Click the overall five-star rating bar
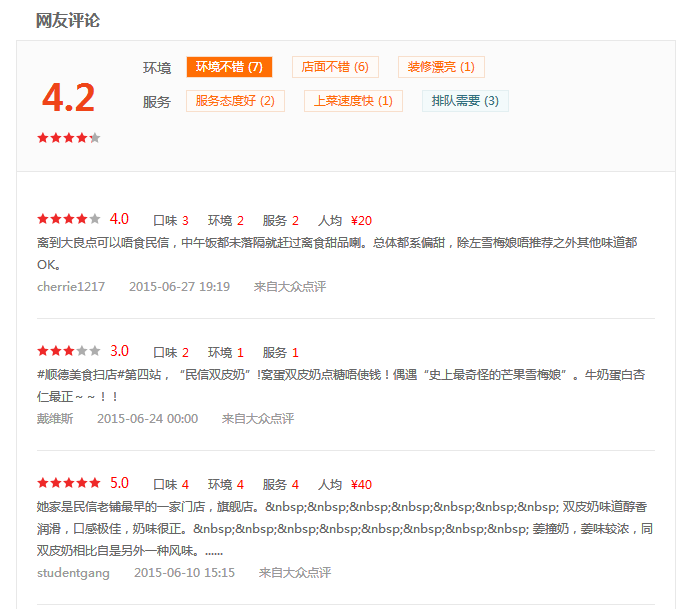Screen dimensions: 689x609 (69, 138)
